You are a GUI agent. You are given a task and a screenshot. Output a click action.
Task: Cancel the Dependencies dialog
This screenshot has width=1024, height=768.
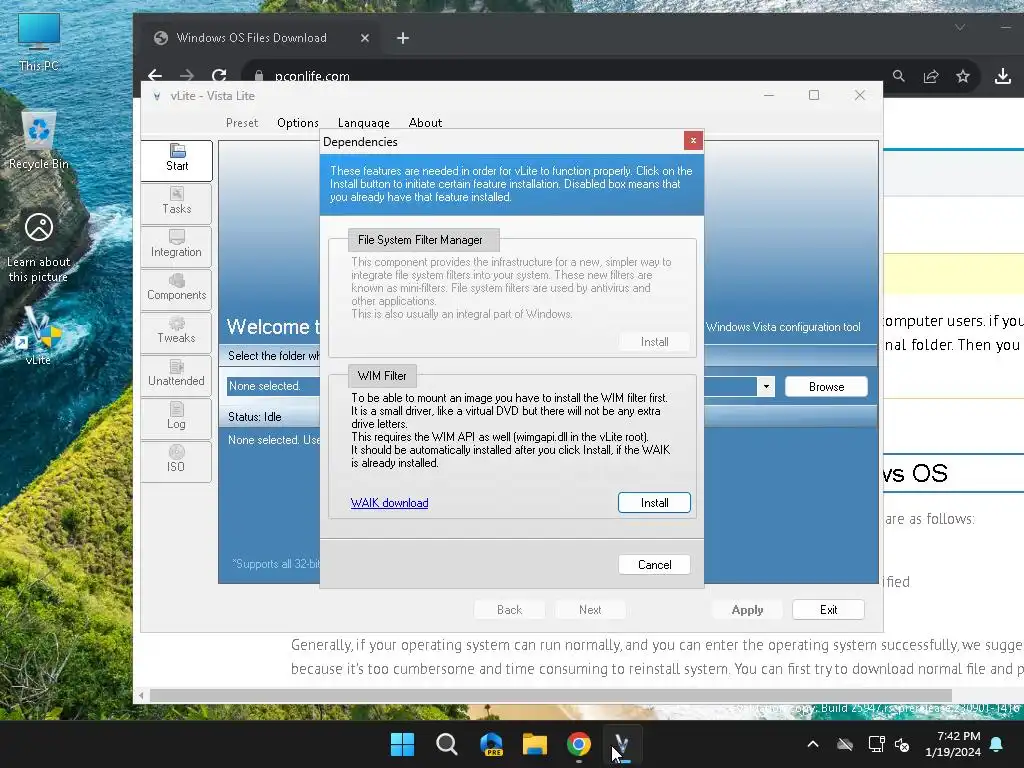click(x=654, y=565)
